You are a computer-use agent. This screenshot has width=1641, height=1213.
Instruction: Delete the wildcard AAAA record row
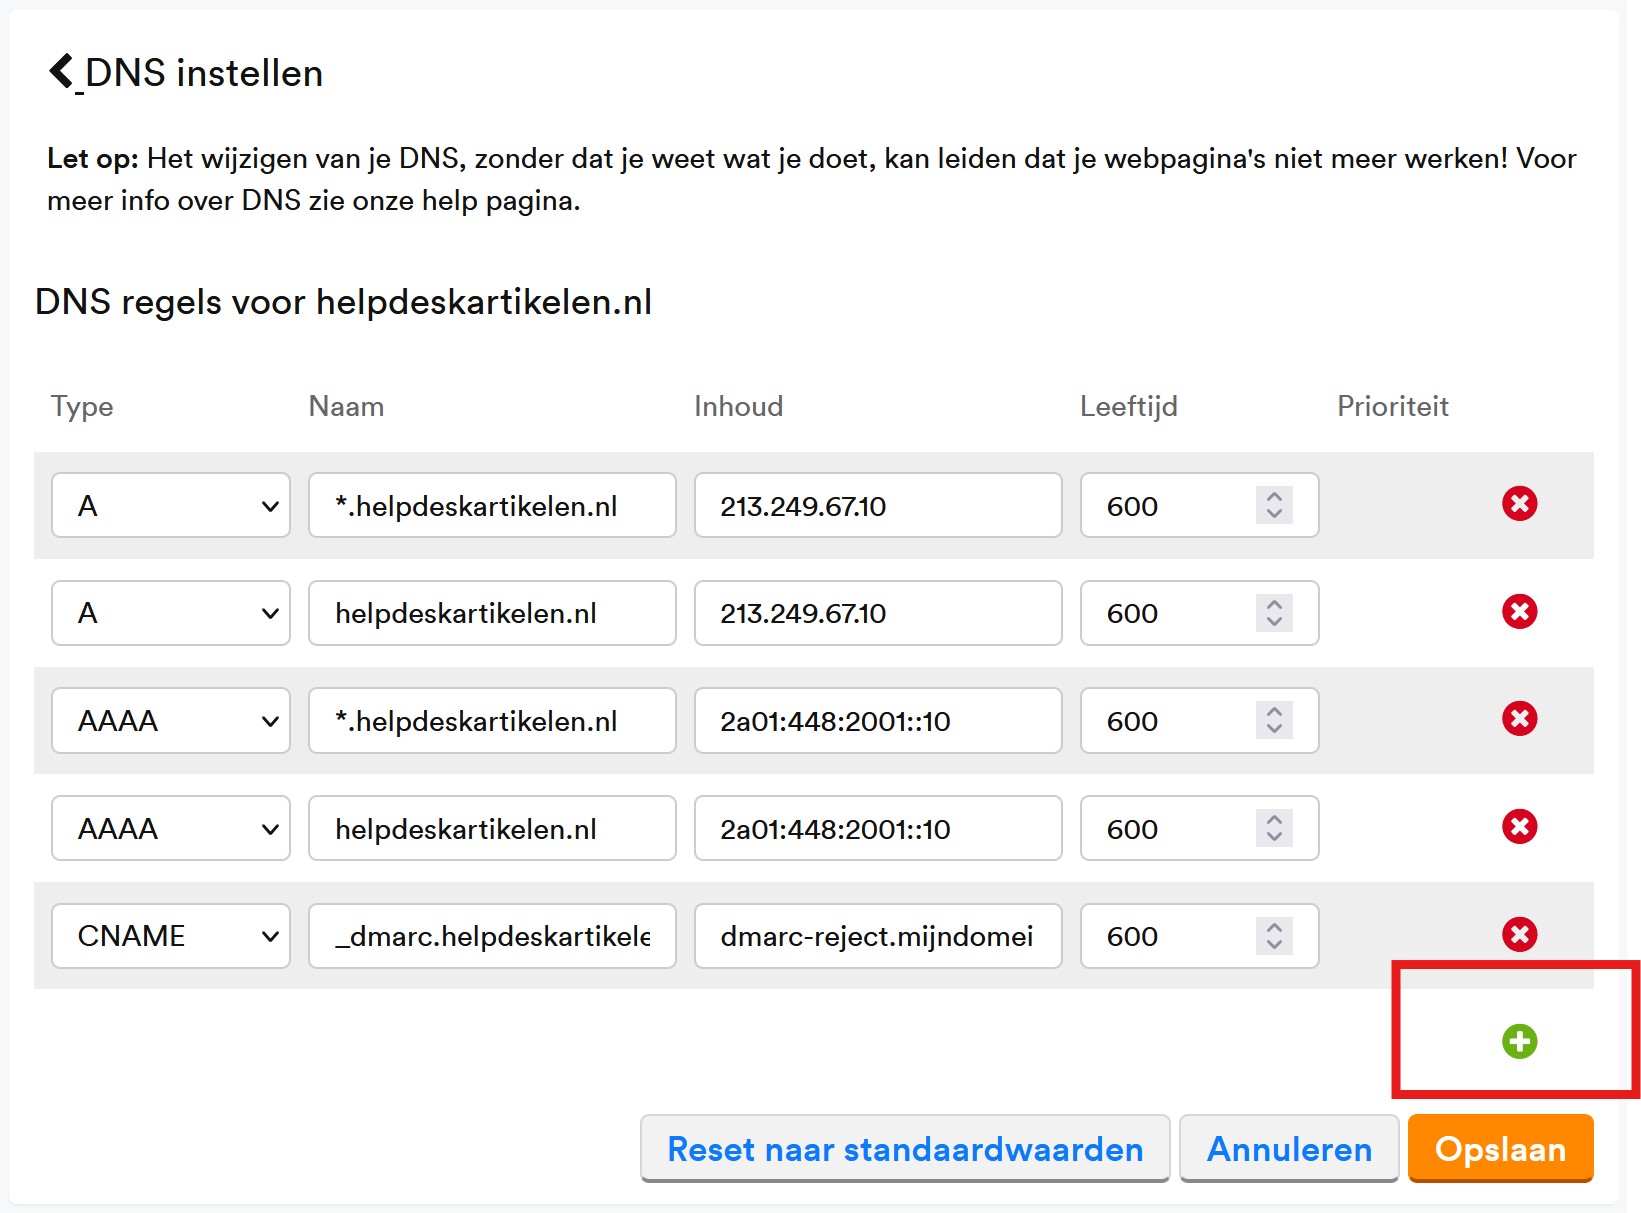click(1519, 719)
